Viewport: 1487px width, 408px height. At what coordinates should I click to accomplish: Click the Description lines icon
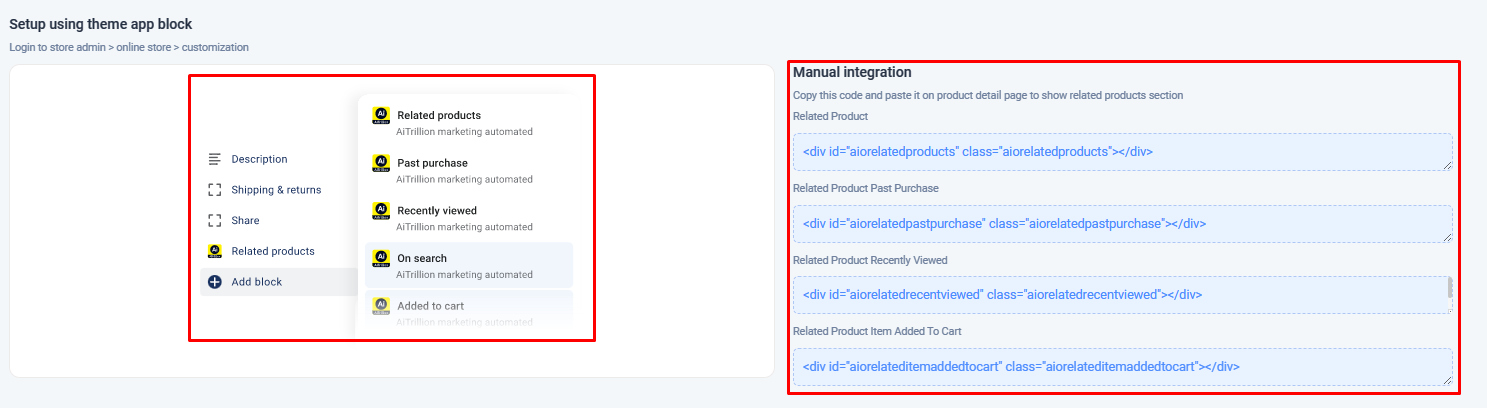(214, 159)
